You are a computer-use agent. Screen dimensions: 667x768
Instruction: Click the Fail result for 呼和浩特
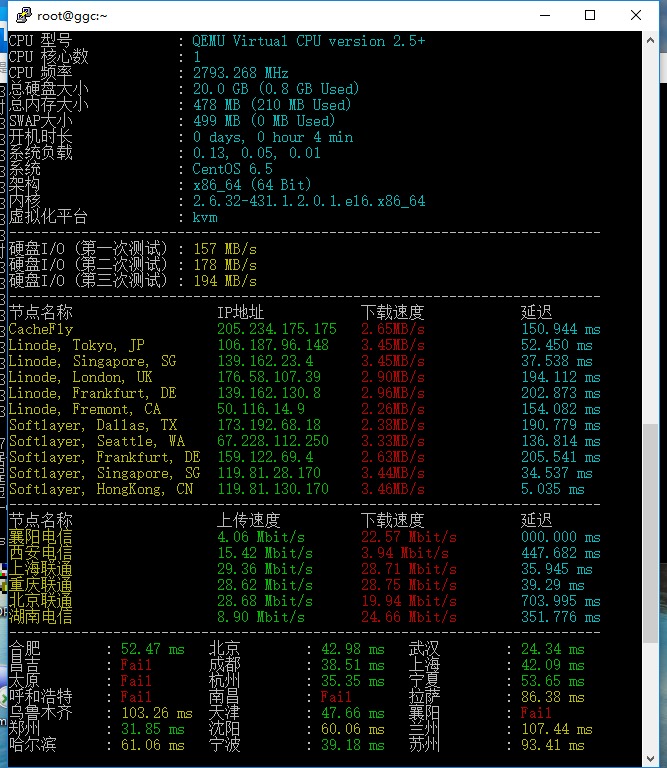[137, 697]
